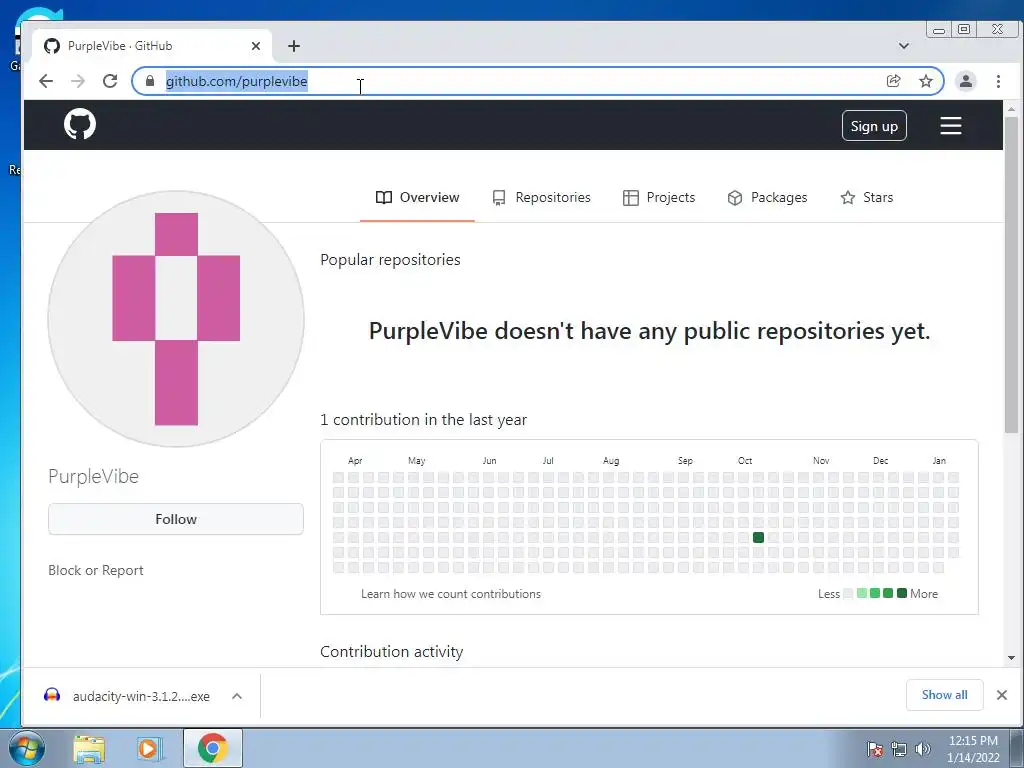The height and width of the screenshot is (768, 1024).
Task: Click the Contribution activity heading
Action: [x=391, y=651]
